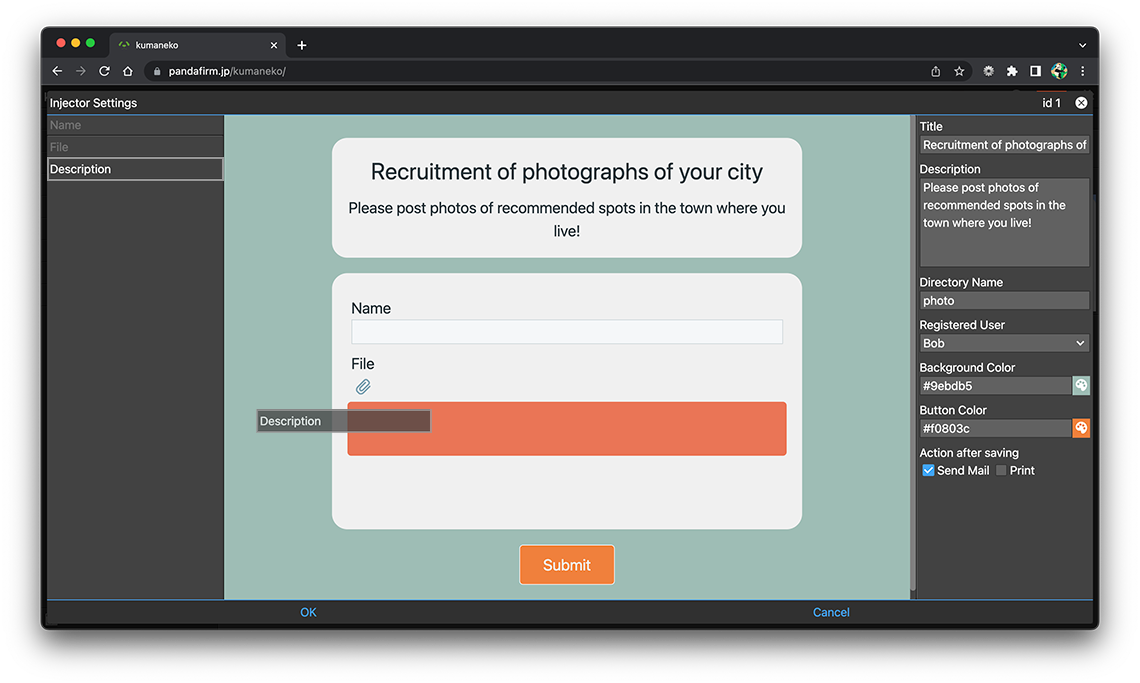Expand the Registered User dropdown
The height and width of the screenshot is (683, 1140).
point(1004,343)
